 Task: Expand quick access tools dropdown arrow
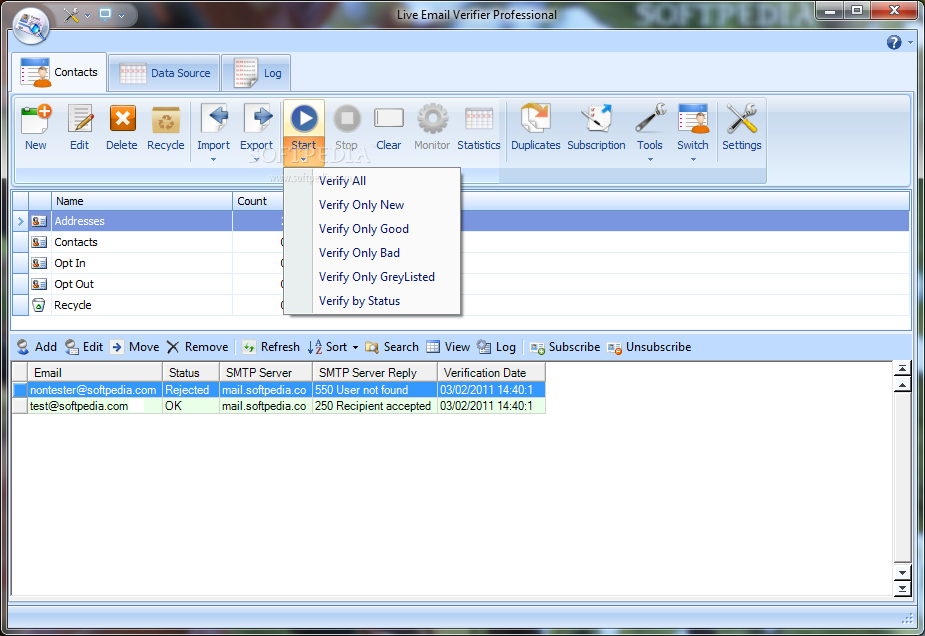[88, 16]
